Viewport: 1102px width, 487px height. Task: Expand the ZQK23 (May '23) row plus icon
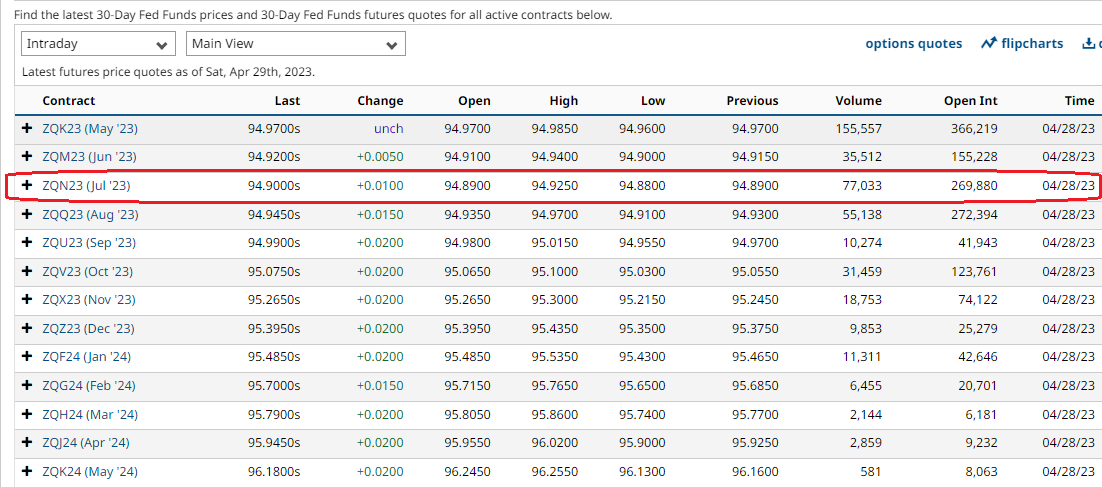(27, 129)
